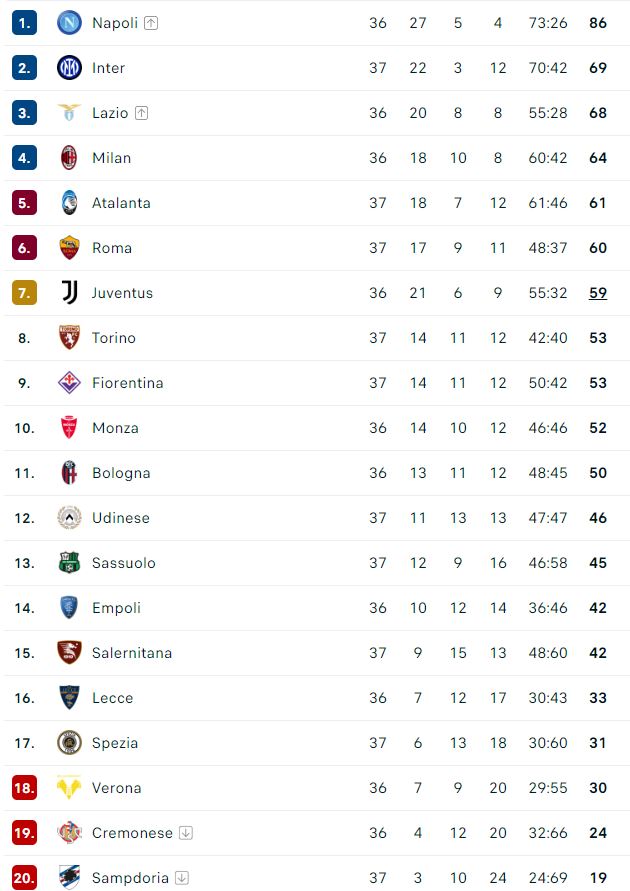Click the red rank 18 badge
Image resolution: width=630 pixels, height=891 pixels.
24,788
